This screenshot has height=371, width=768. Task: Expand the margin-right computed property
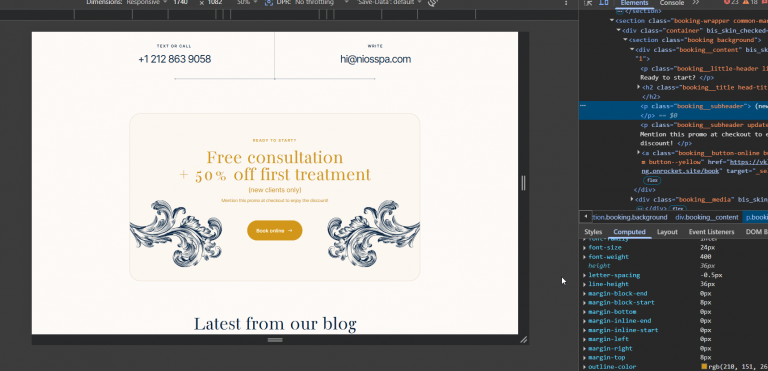pyautogui.click(x=584, y=348)
